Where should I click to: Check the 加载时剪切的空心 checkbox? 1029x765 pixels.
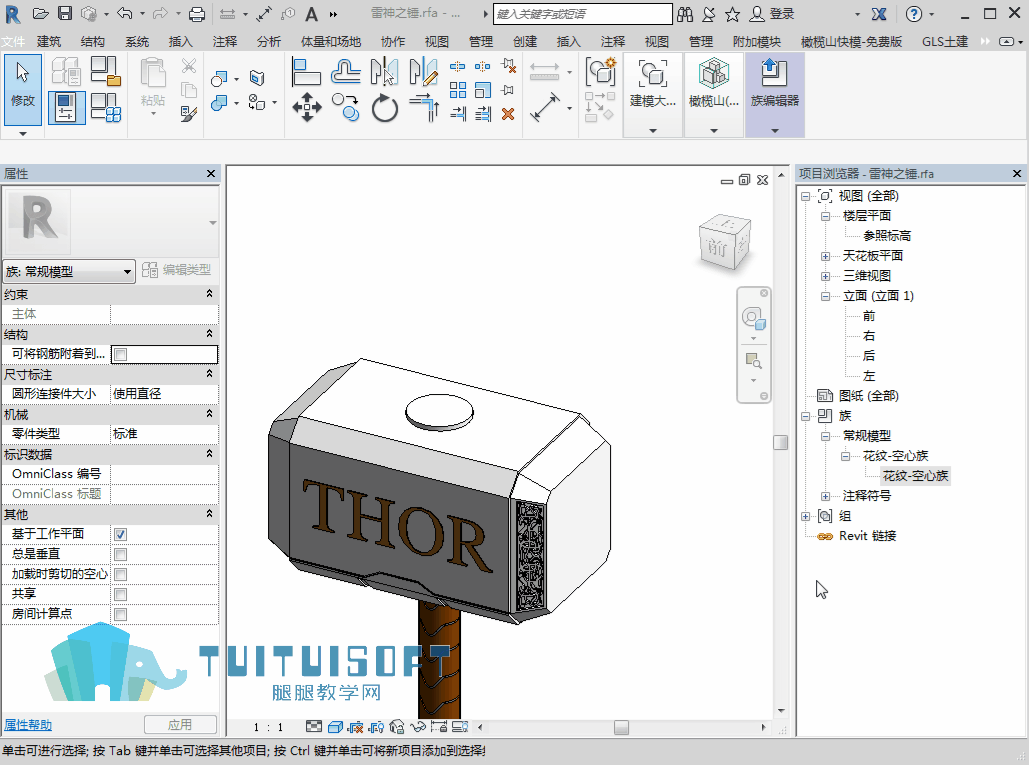120,575
